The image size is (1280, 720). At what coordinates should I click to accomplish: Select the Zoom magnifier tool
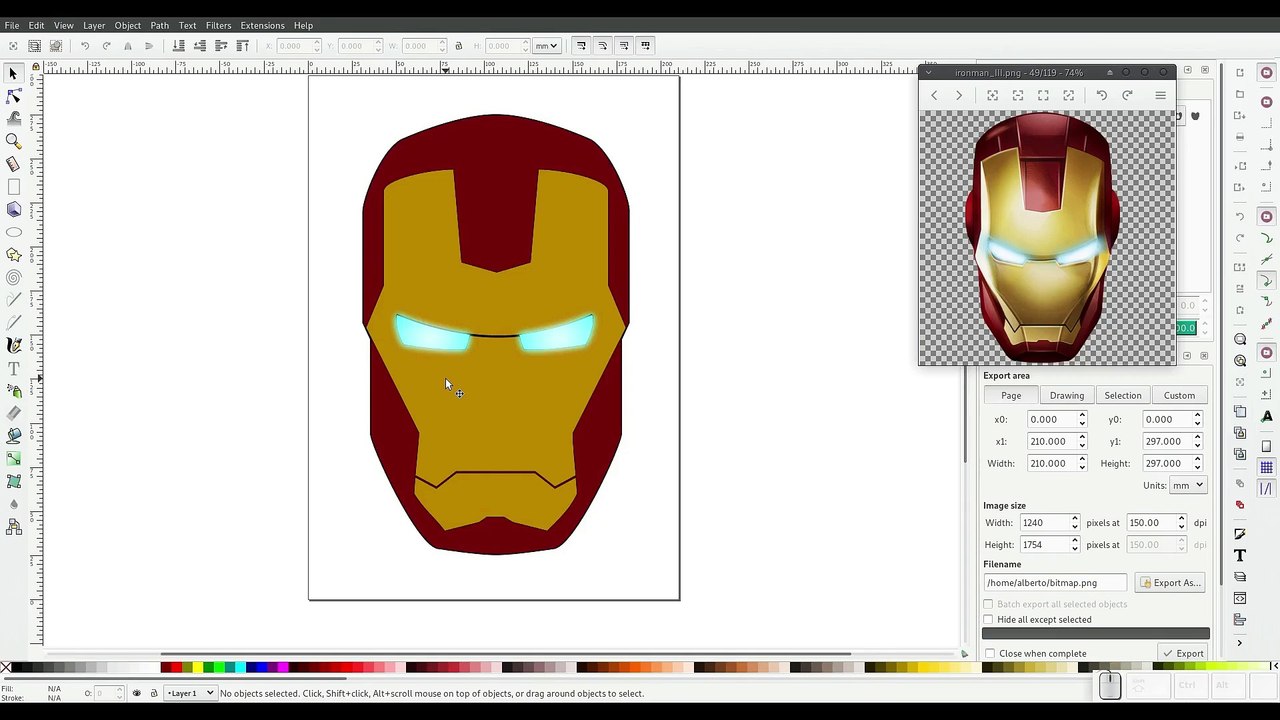(x=13, y=141)
